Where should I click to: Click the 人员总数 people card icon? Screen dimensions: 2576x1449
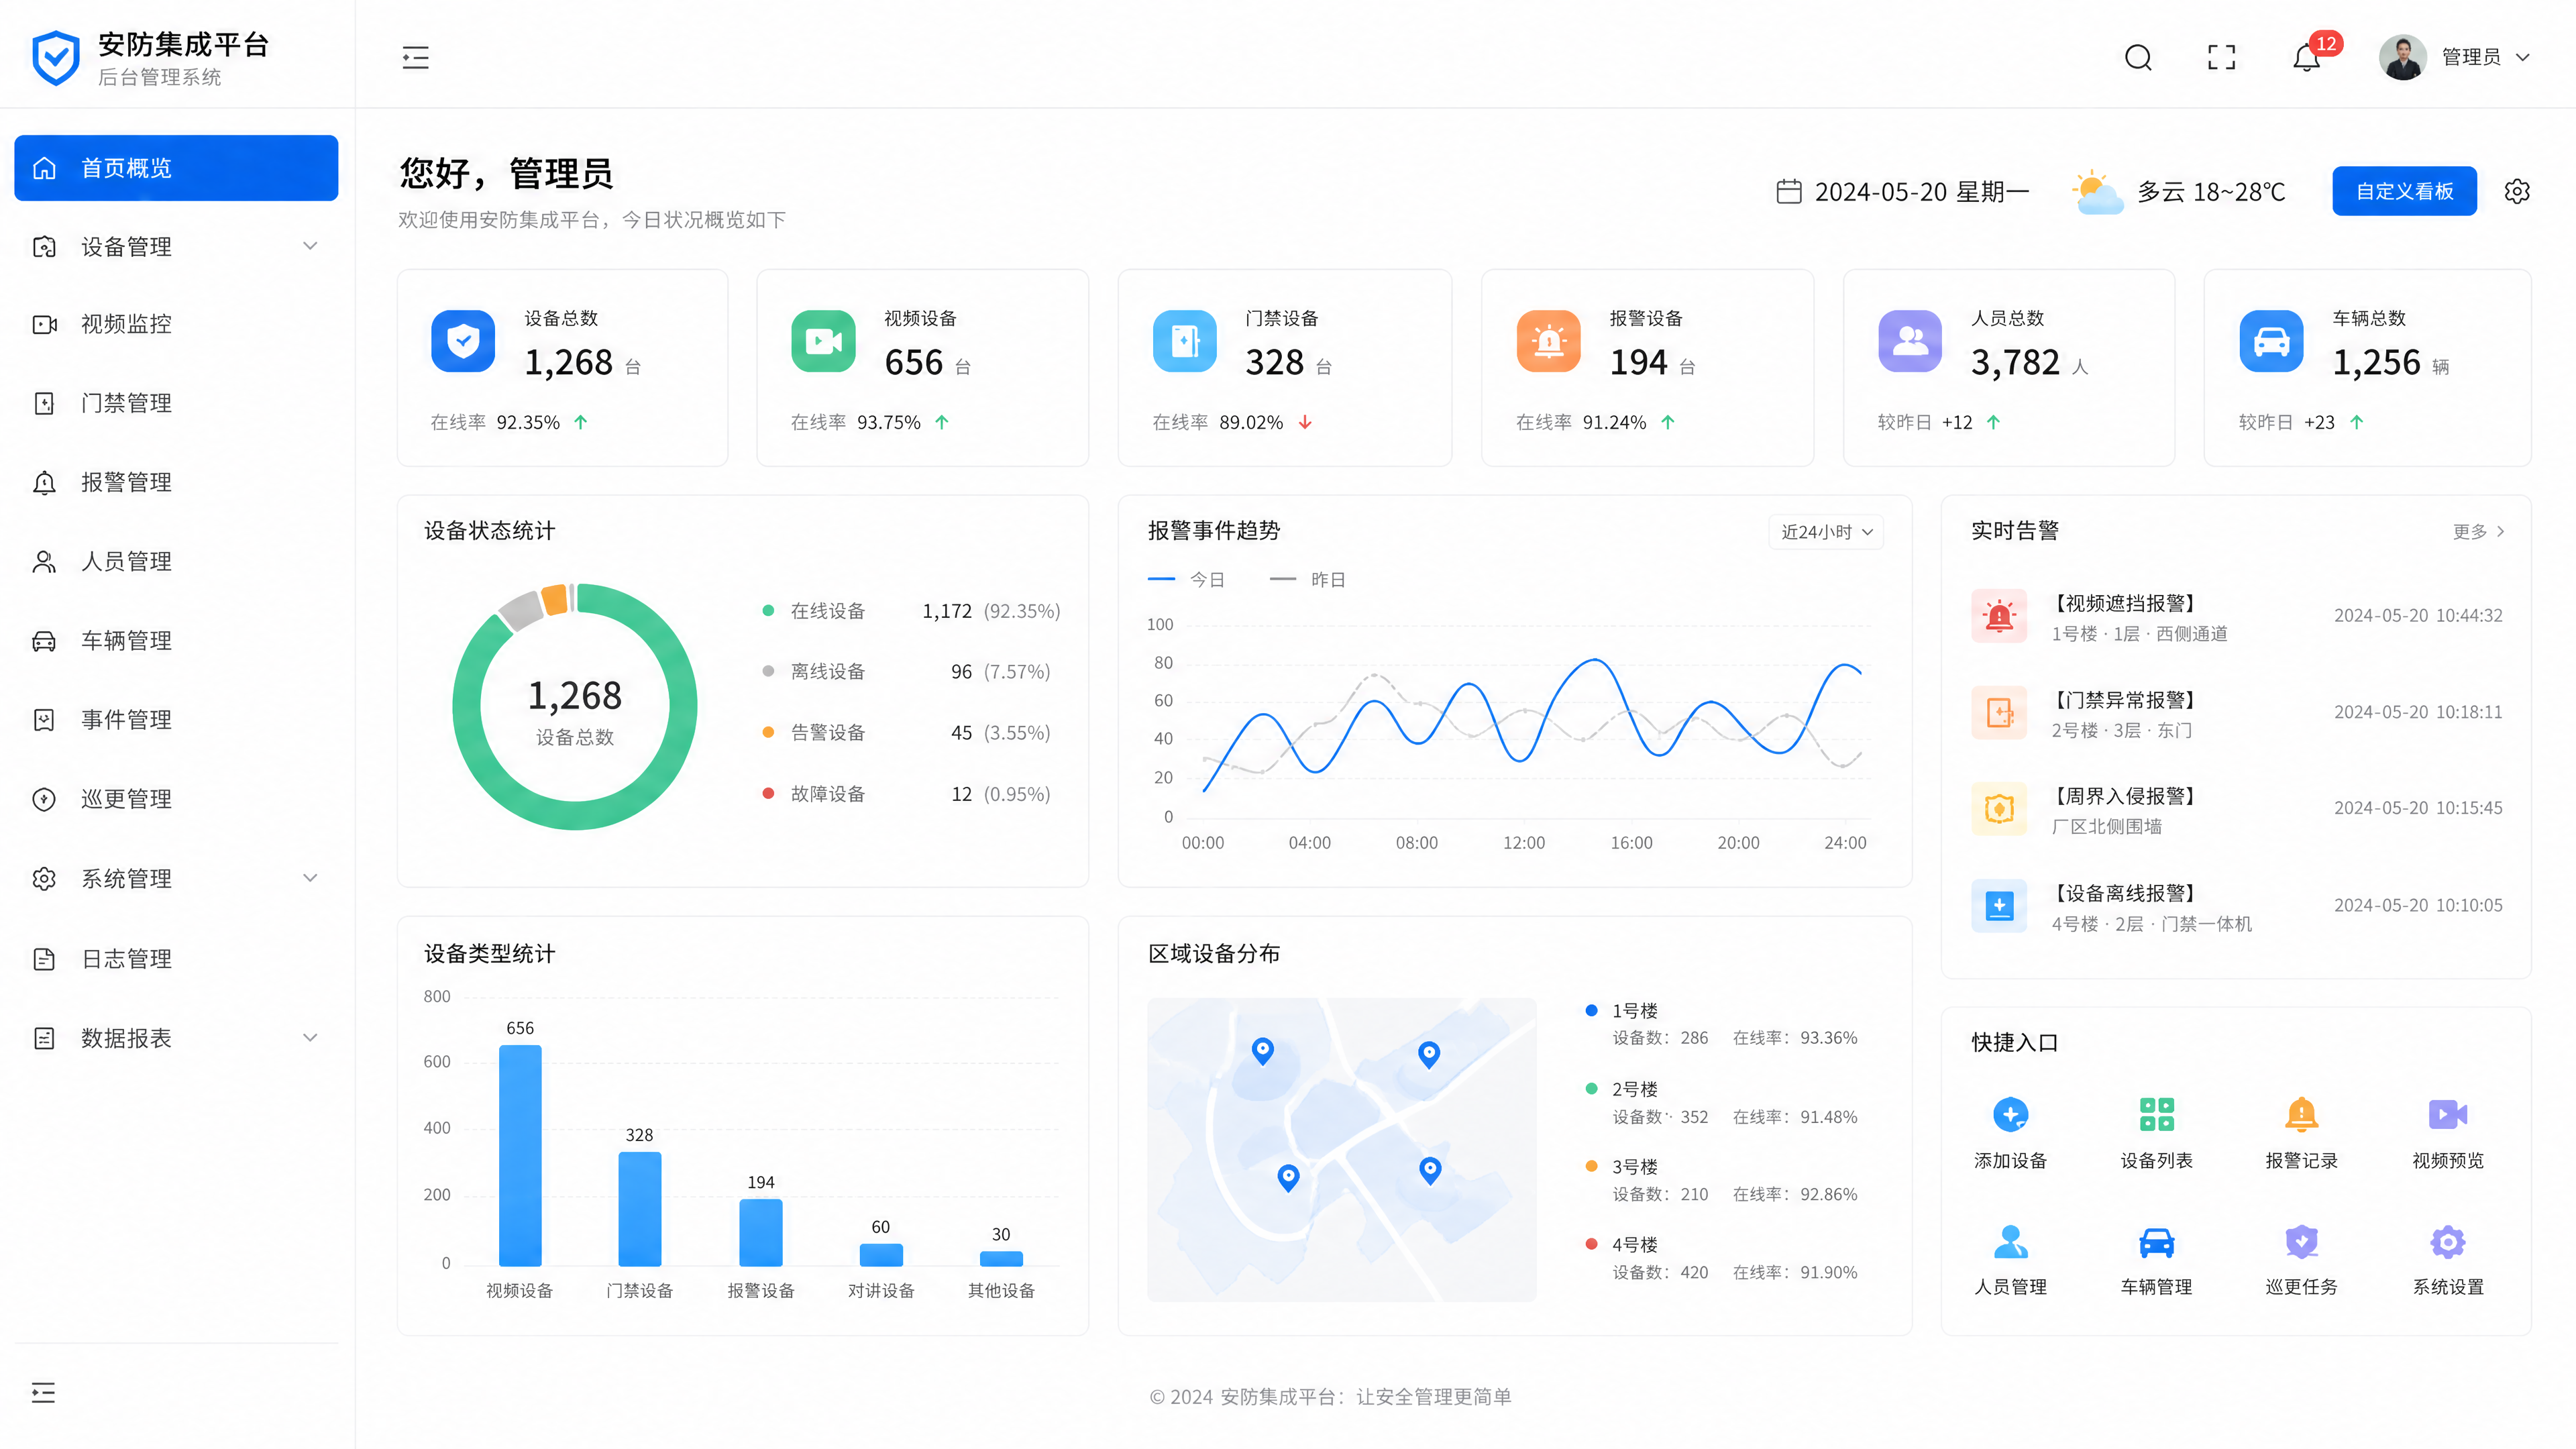tap(1910, 341)
